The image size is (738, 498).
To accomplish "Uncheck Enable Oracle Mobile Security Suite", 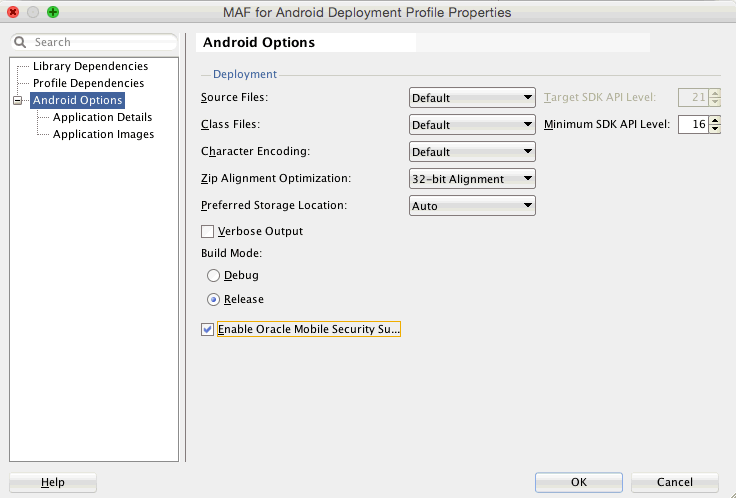I will [x=208, y=329].
